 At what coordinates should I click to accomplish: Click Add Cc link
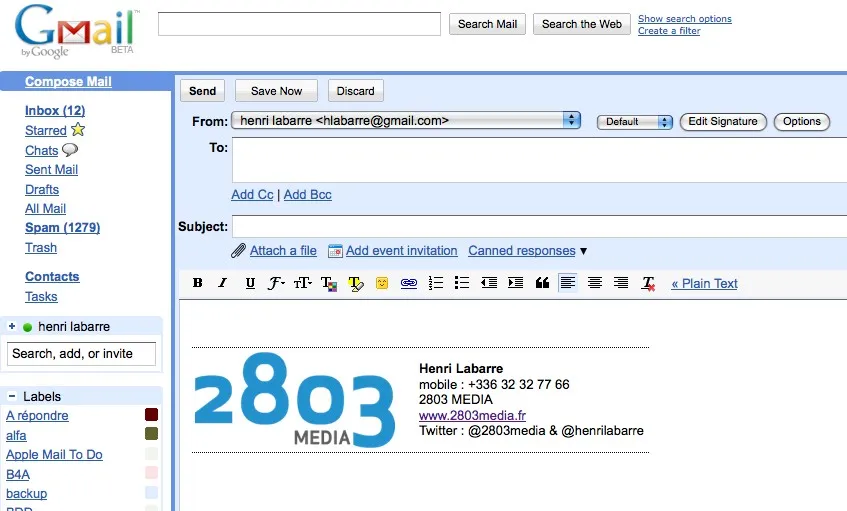[252, 194]
